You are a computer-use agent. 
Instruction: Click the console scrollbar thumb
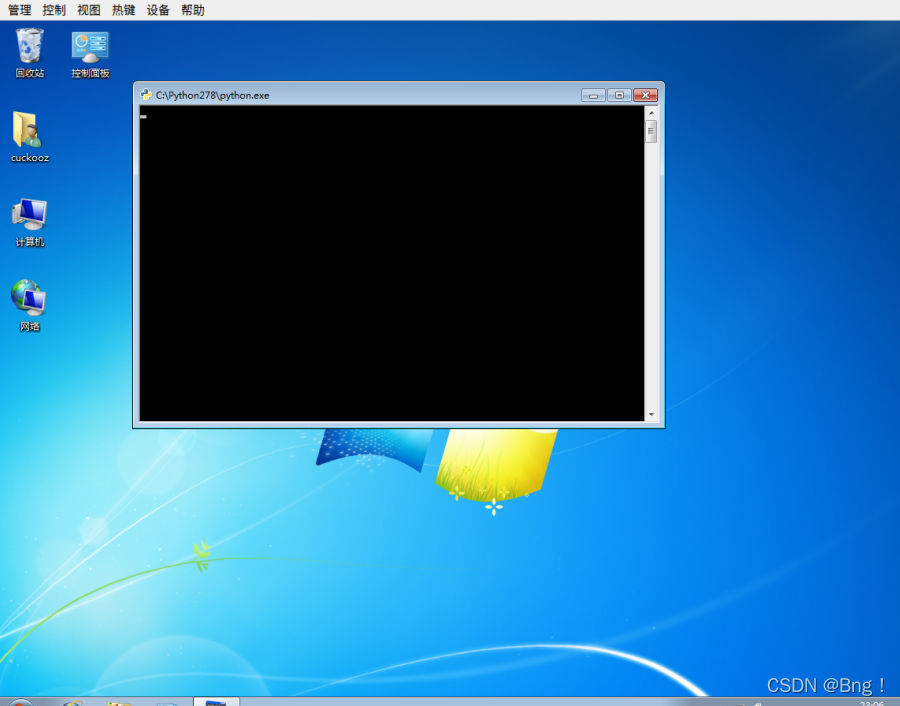coord(651,131)
